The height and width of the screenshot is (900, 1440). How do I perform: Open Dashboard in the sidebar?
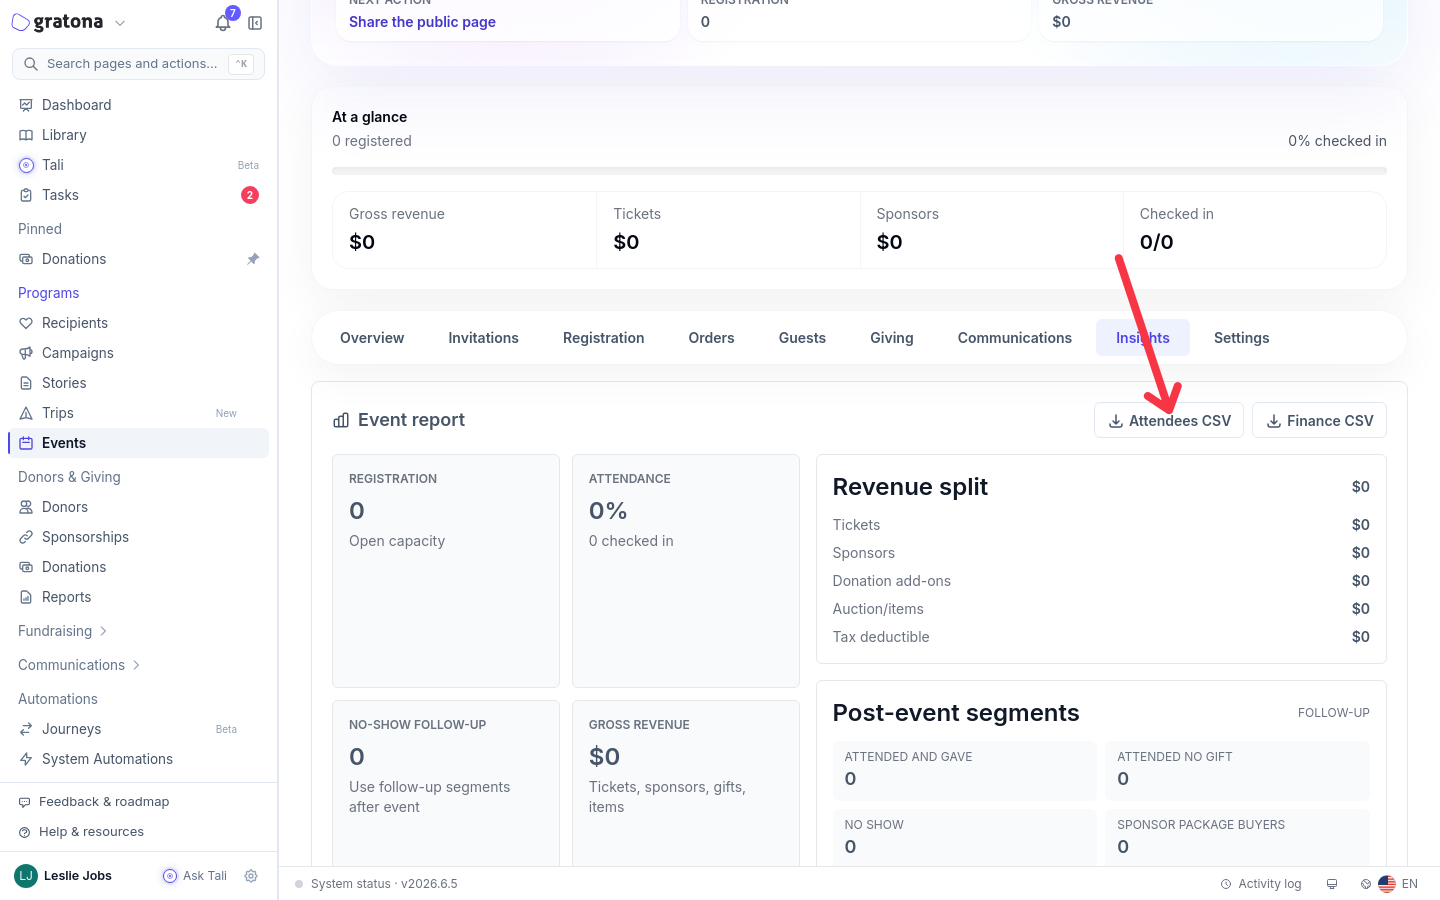[x=138, y=105]
